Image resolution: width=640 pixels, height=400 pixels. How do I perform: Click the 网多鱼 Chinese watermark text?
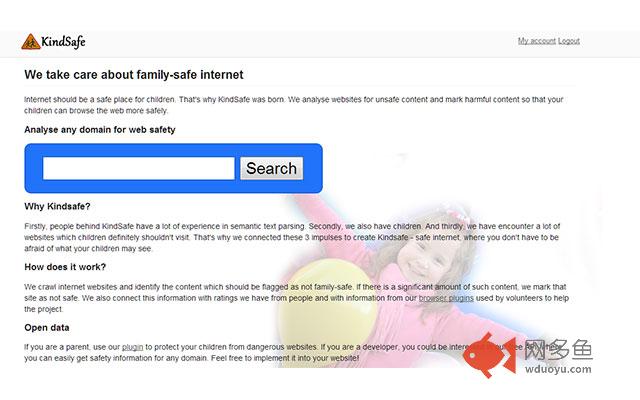pos(558,350)
